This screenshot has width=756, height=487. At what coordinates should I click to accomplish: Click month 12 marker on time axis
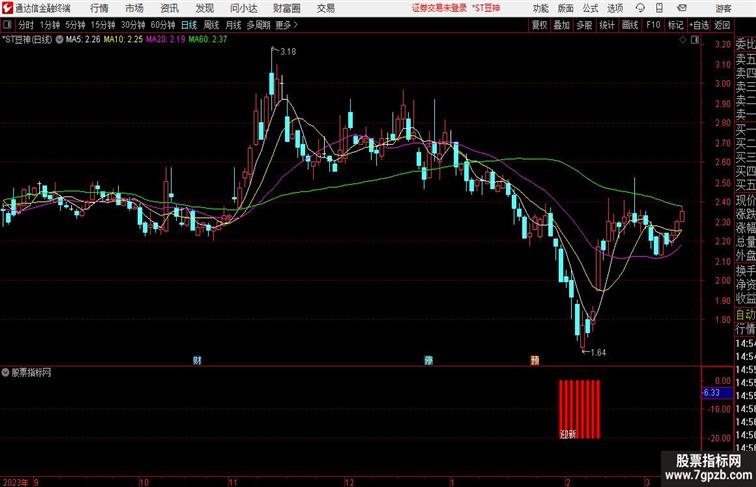click(x=349, y=482)
